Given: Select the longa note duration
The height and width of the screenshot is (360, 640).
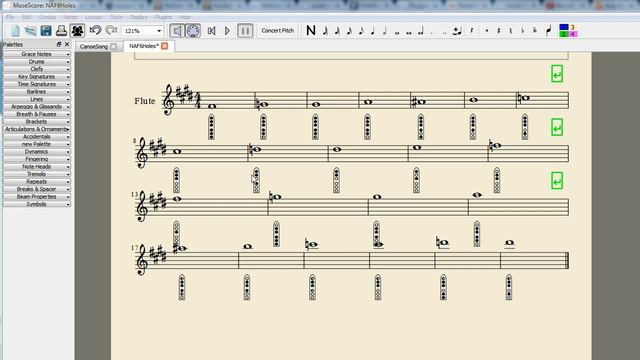Looking at the screenshot, I should coord(421,31).
